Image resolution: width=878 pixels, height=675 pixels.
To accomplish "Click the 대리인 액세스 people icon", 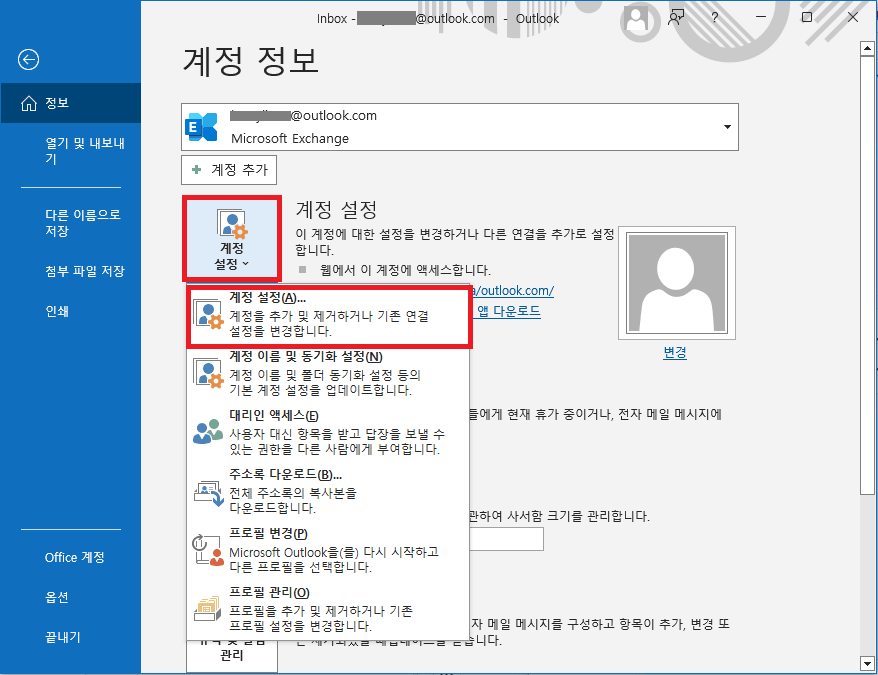I will (208, 431).
